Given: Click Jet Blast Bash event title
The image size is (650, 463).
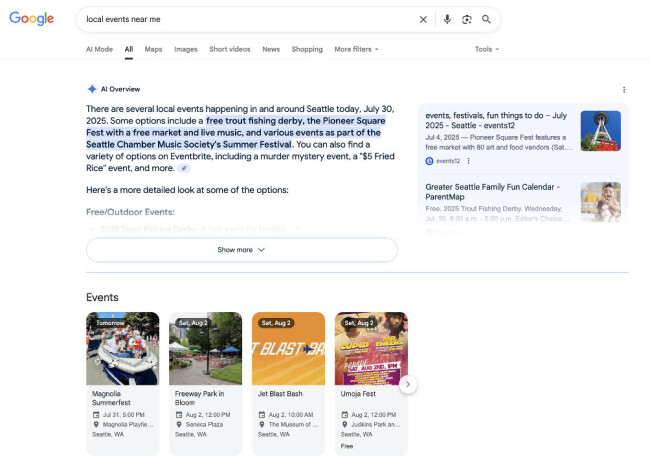Looking at the screenshot, I should 280,394.
